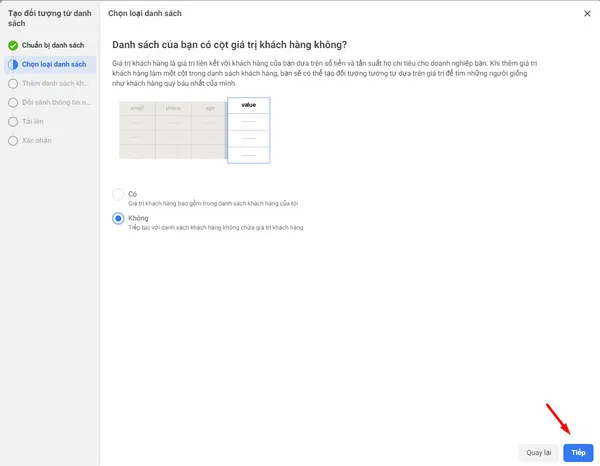
Task: Select the Có radio button
Action: [119, 194]
